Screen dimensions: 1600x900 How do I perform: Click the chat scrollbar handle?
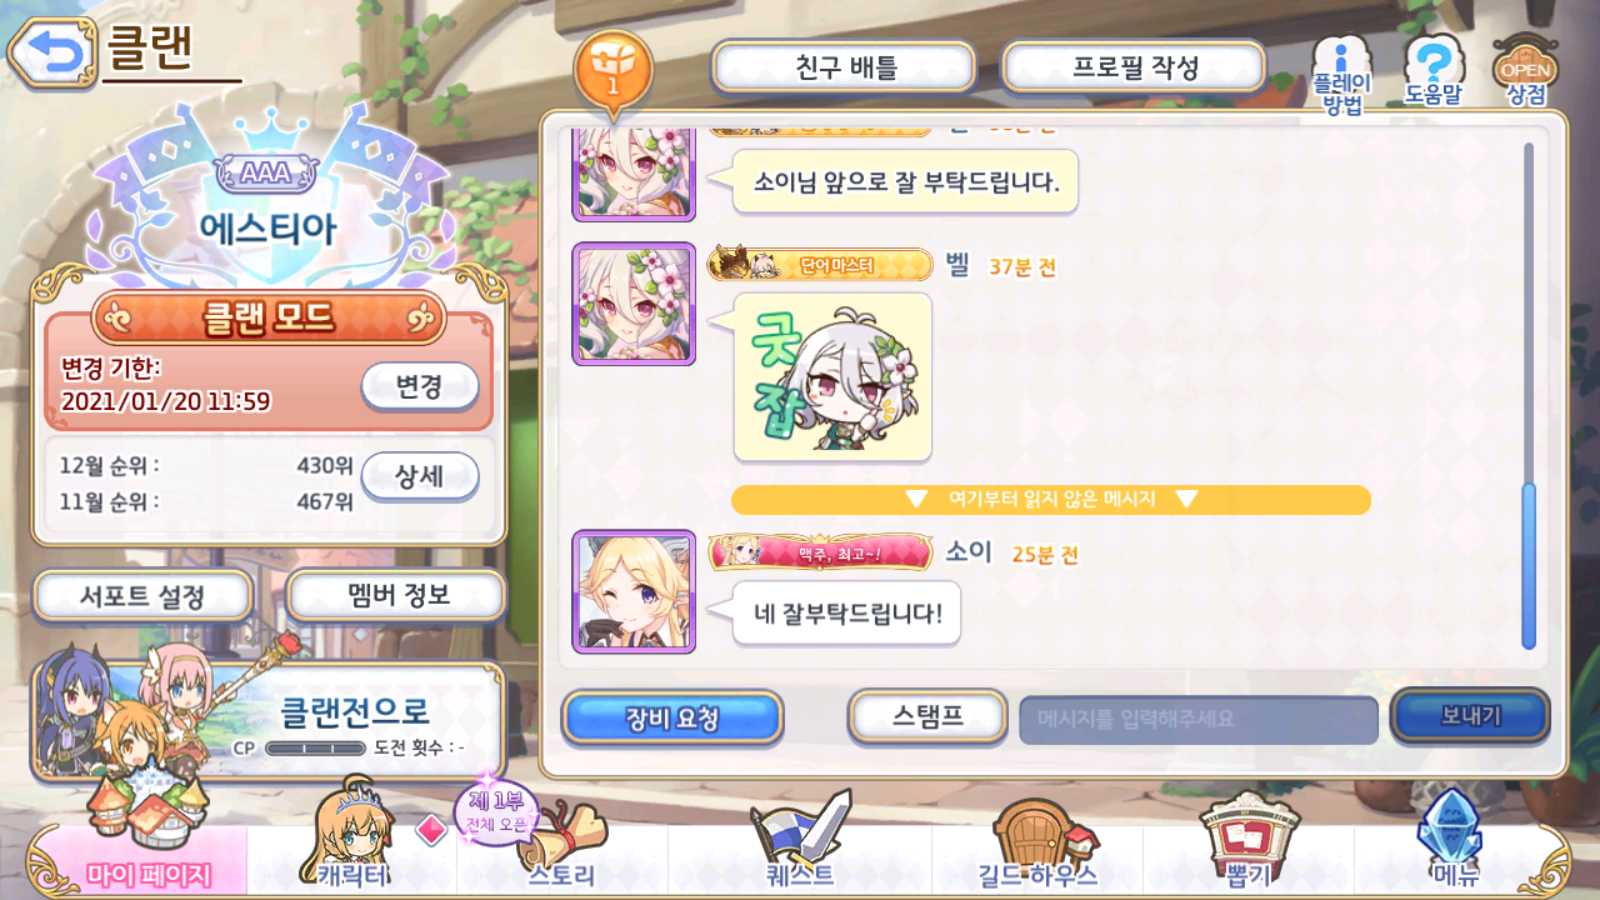(1528, 566)
